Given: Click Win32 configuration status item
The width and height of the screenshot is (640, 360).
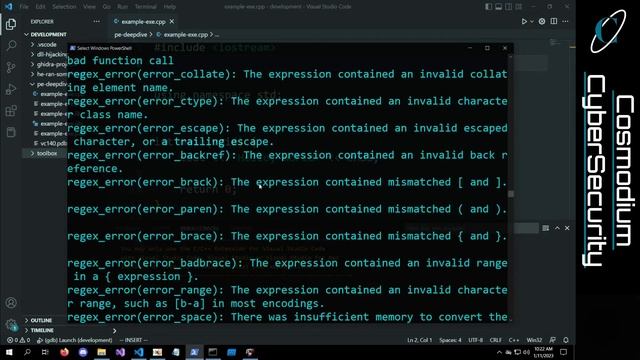Looking at the screenshot, I should [534, 340].
